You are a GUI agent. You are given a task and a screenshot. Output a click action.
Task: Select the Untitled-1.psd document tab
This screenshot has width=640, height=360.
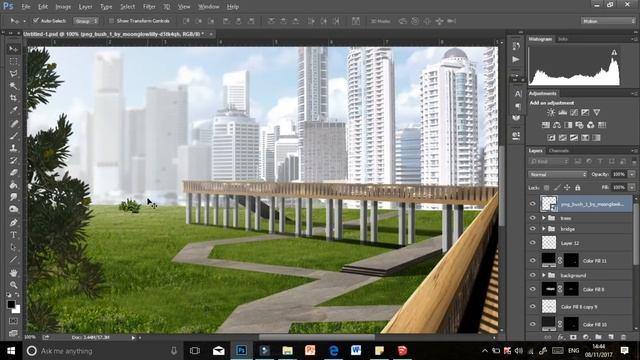113,34
